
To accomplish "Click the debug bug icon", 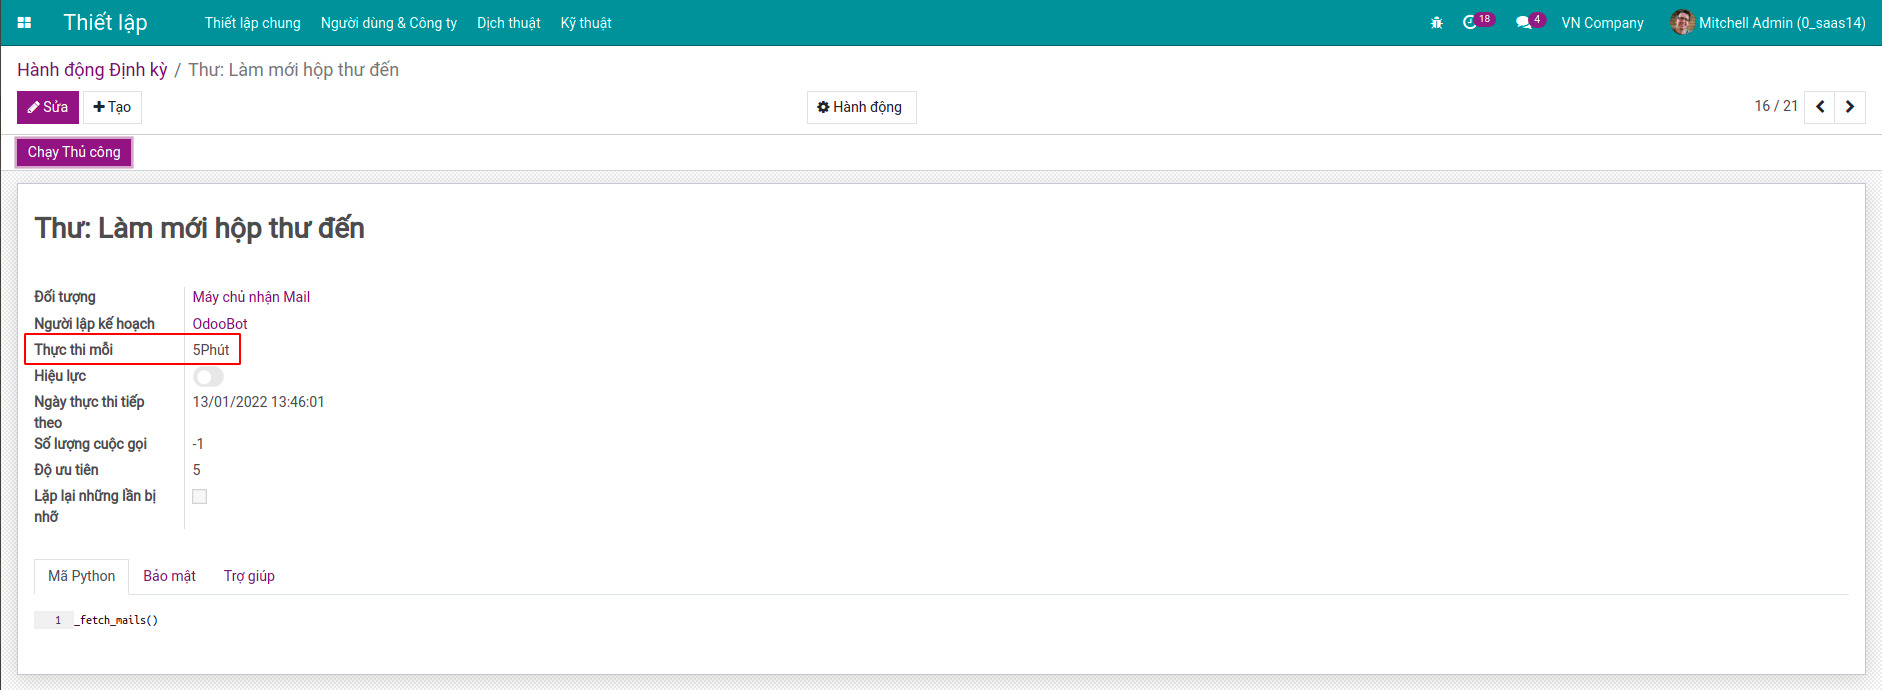I will pos(1436,23).
